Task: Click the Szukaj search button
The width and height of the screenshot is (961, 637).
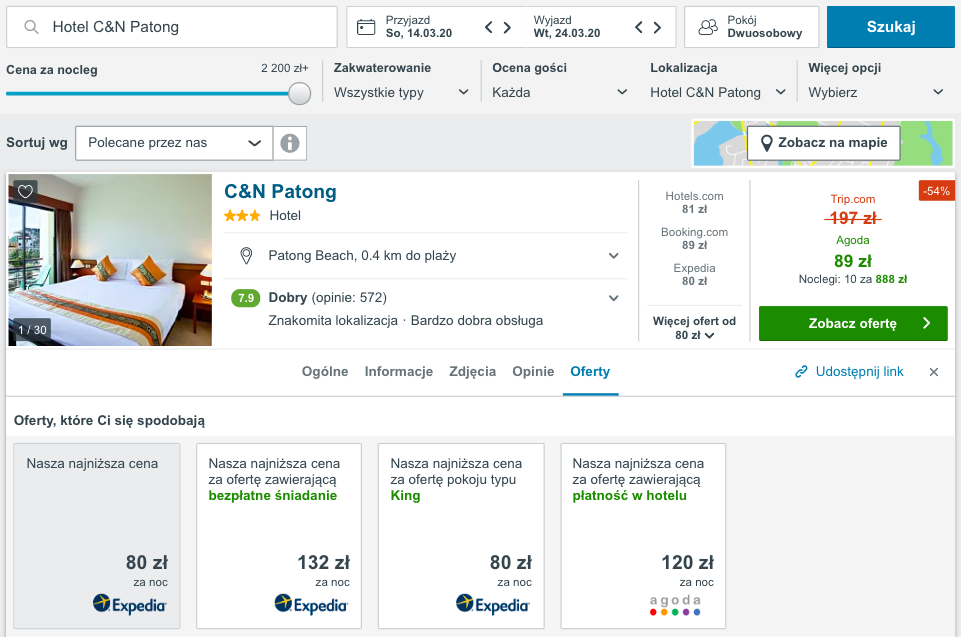Action: (x=891, y=27)
